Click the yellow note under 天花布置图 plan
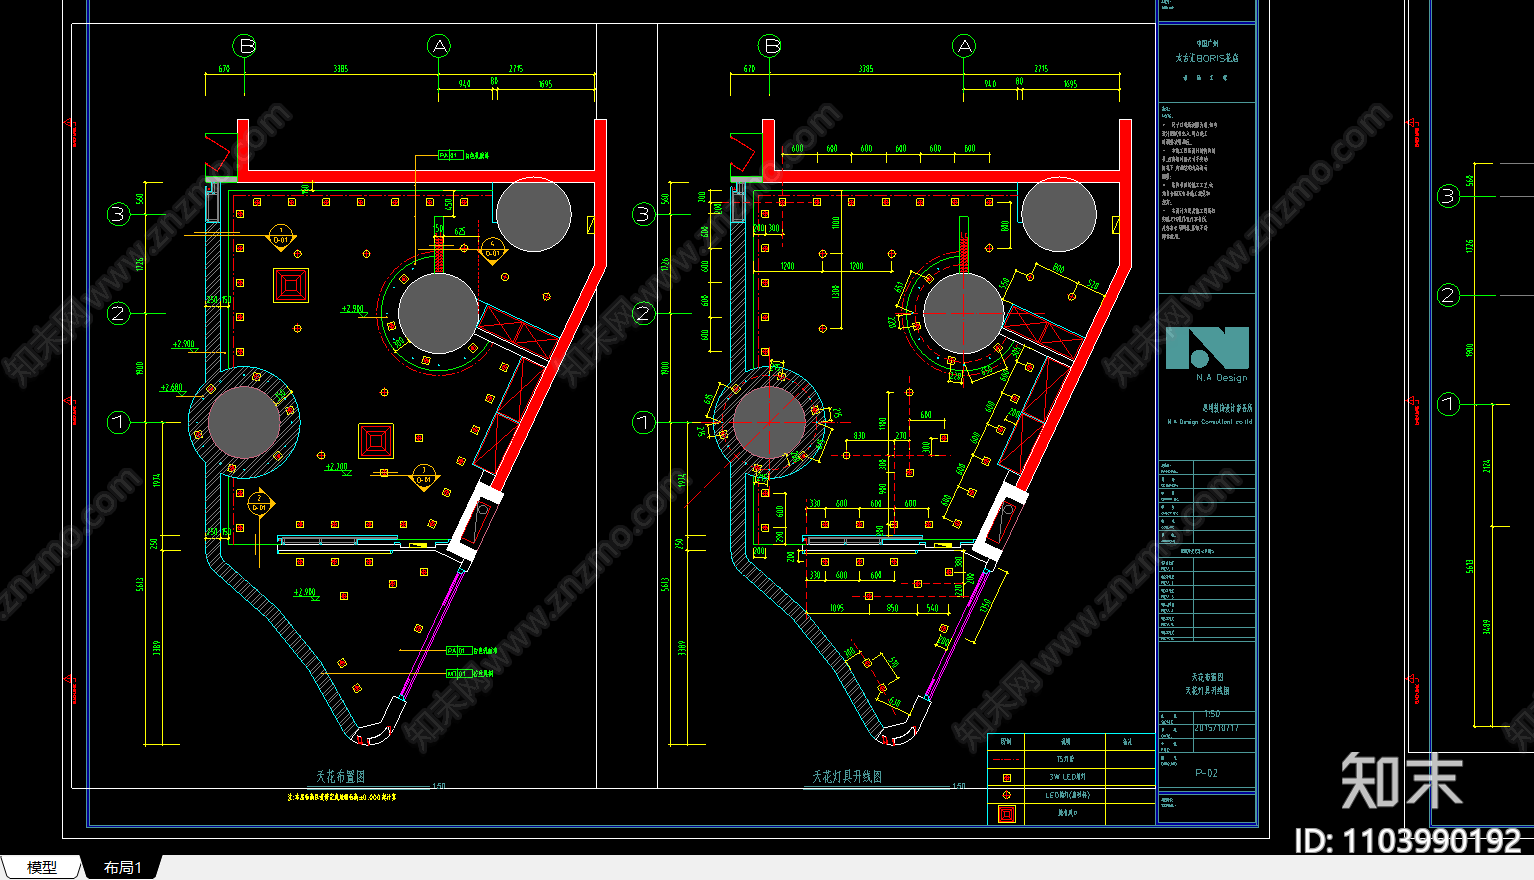1534x880 pixels. pyautogui.click(x=341, y=797)
